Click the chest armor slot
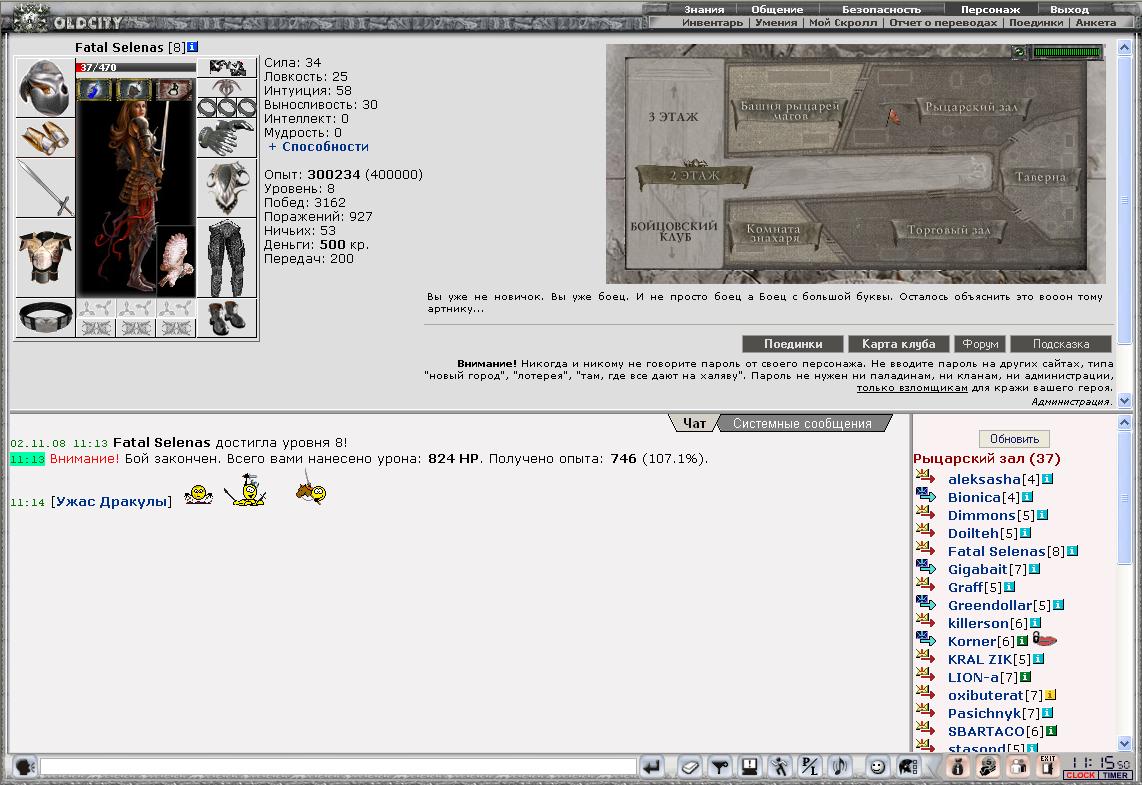The height and width of the screenshot is (785, 1142). [45, 257]
